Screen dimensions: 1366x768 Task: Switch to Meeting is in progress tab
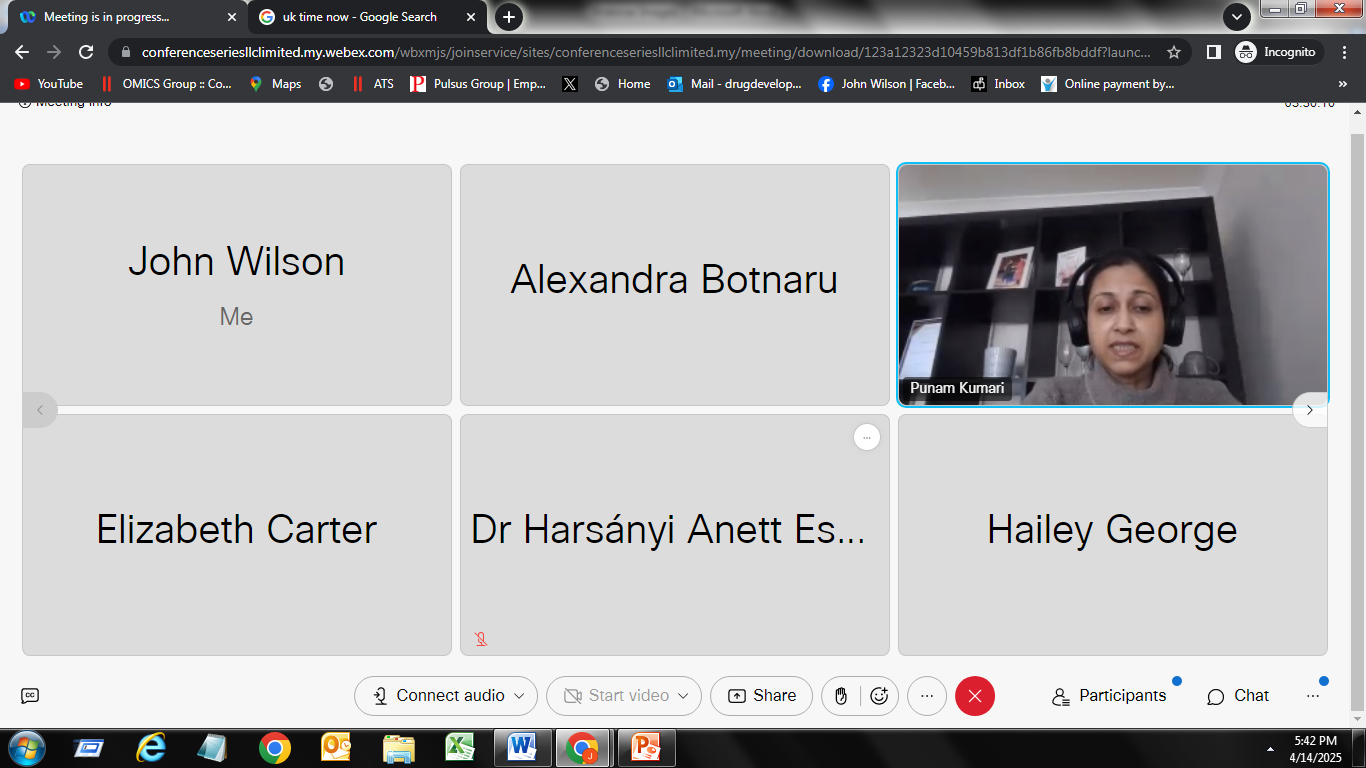(125, 17)
